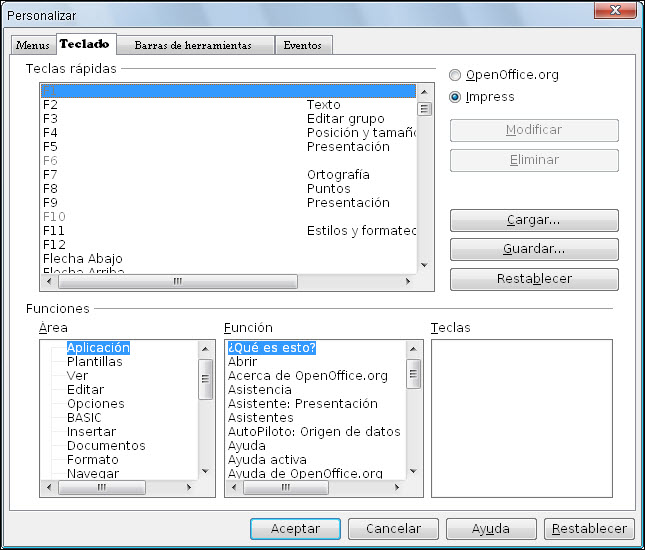The width and height of the screenshot is (645, 550).
Task: Close the Personalizar dialog
Action: 615,10
